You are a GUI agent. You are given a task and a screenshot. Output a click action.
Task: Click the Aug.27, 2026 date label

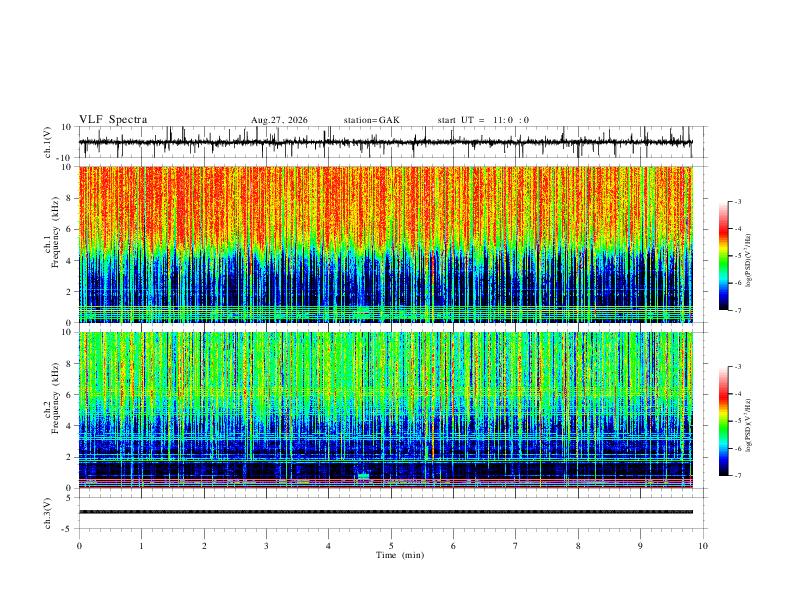[x=279, y=120]
